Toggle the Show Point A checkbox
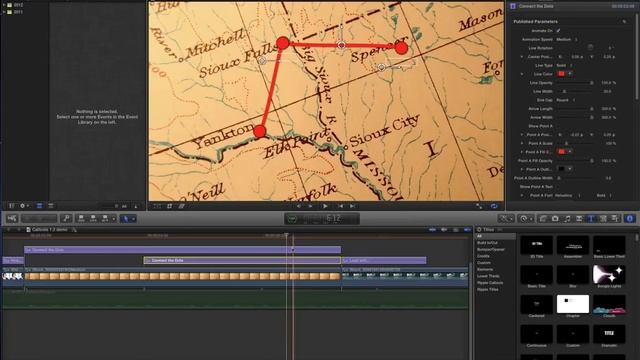Image resolution: width=640 pixels, height=360 pixels. pyautogui.click(x=558, y=126)
